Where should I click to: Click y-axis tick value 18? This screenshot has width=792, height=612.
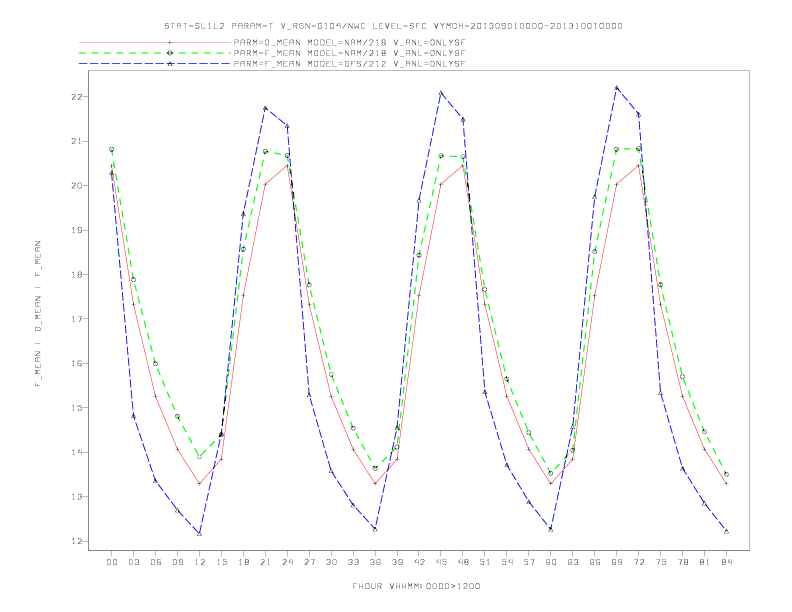[77, 274]
